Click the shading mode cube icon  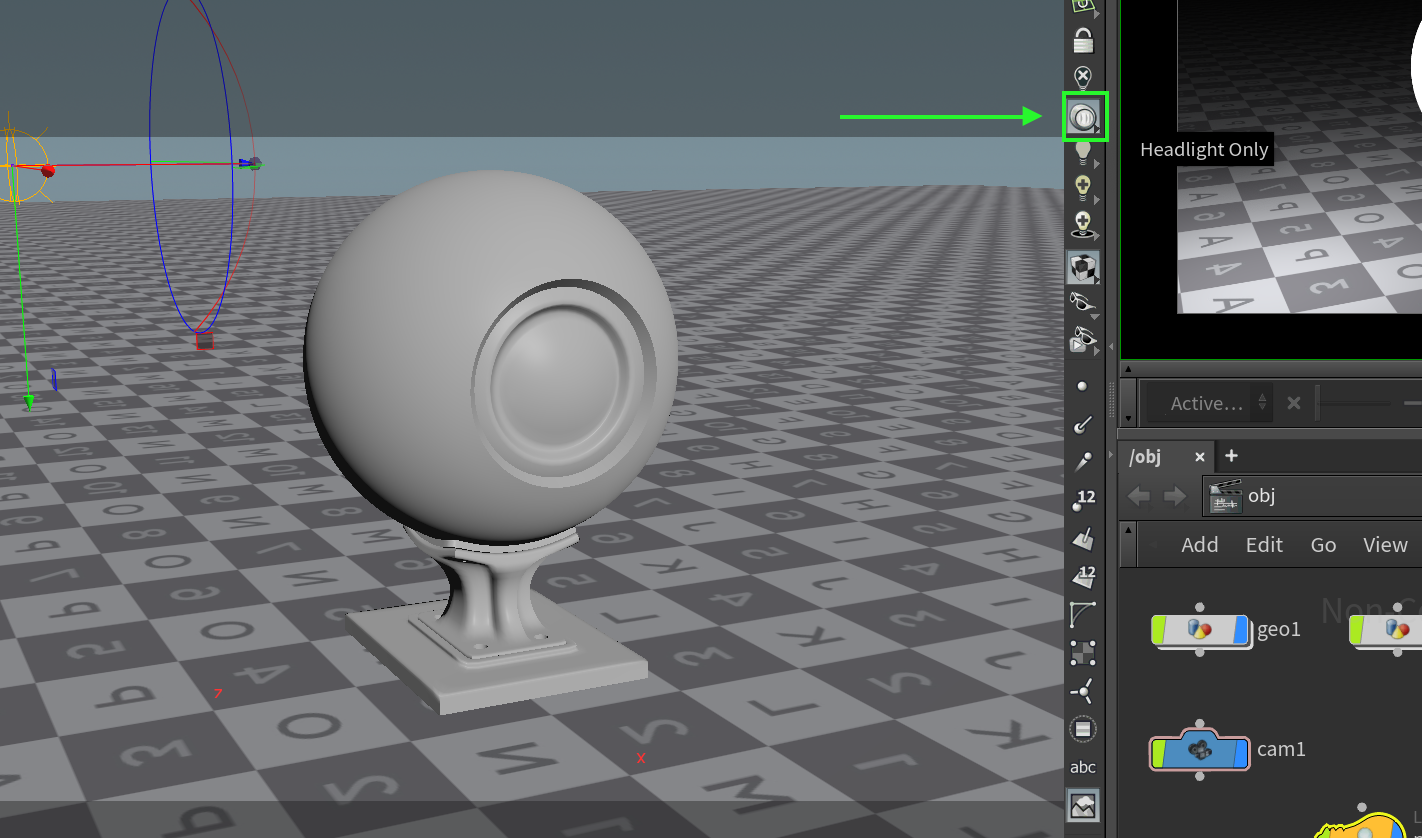point(1083,267)
